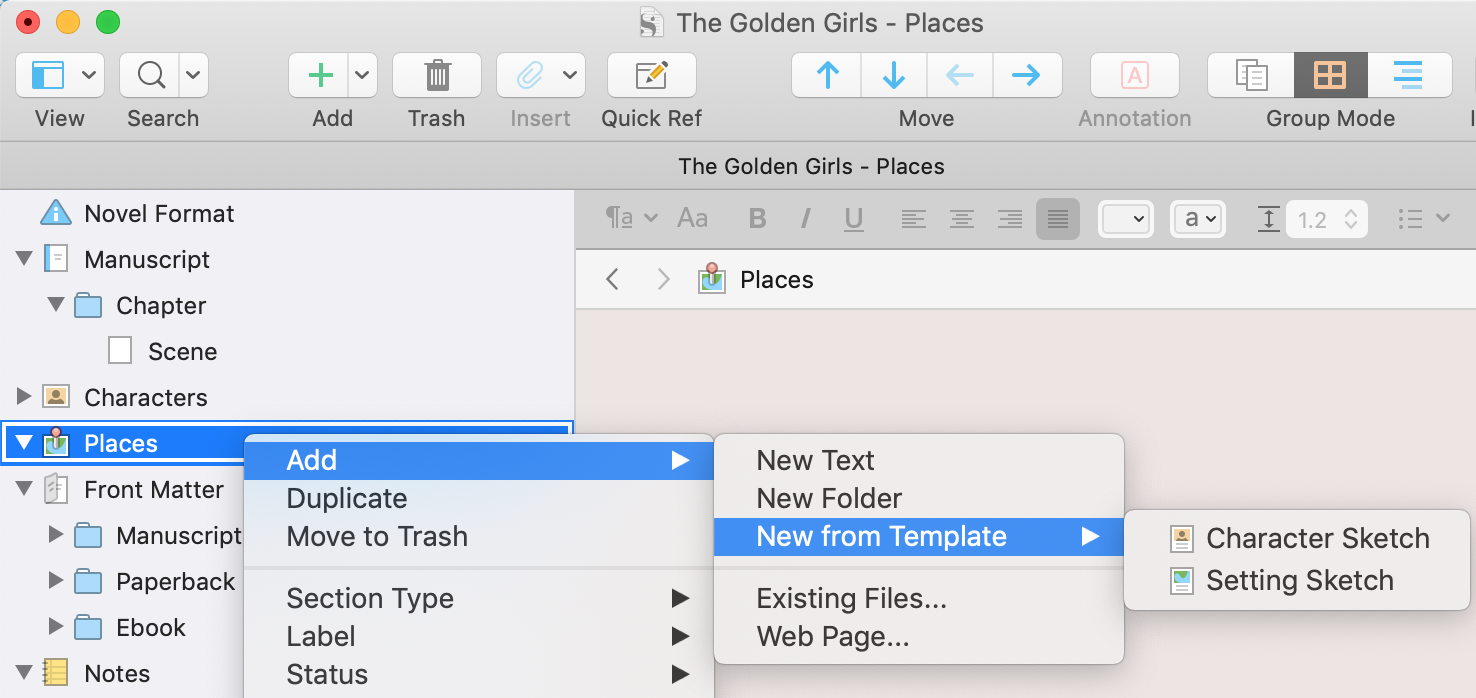Image resolution: width=1476 pixels, height=698 pixels.
Task: Toggle underline formatting
Action: click(854, 218)
